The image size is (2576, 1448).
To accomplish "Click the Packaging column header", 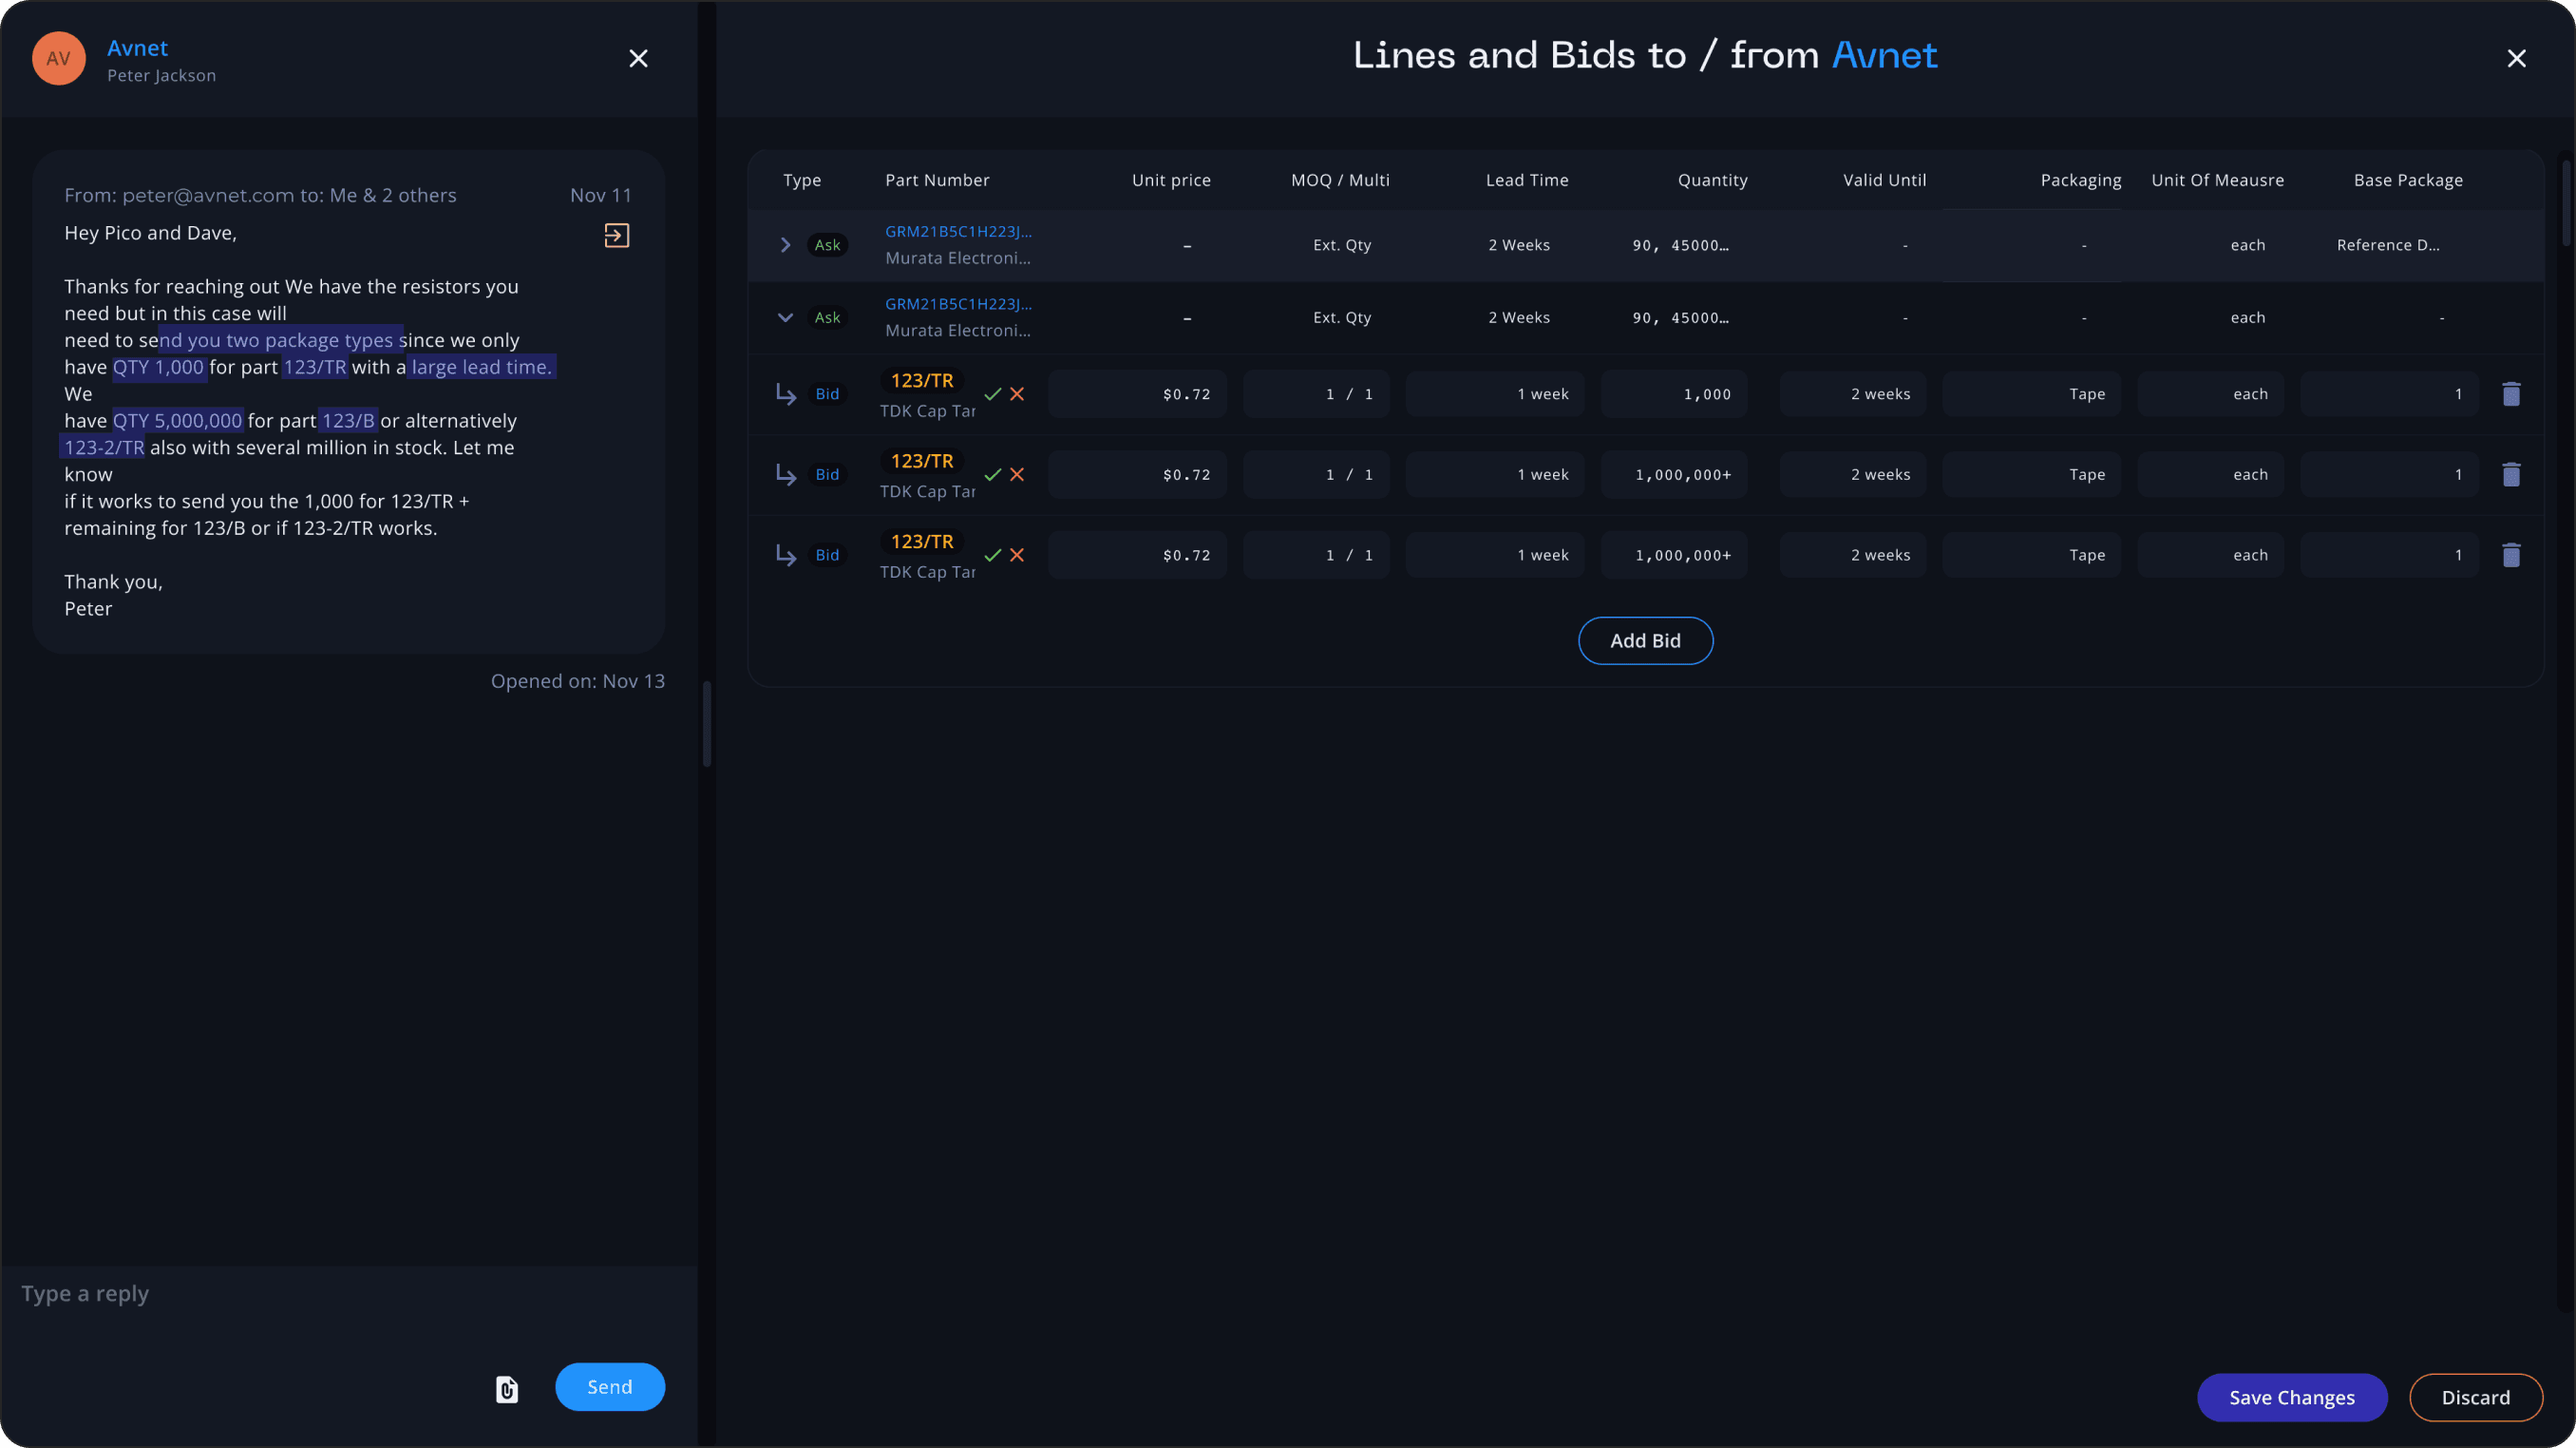I will [x=2081, y=180].
